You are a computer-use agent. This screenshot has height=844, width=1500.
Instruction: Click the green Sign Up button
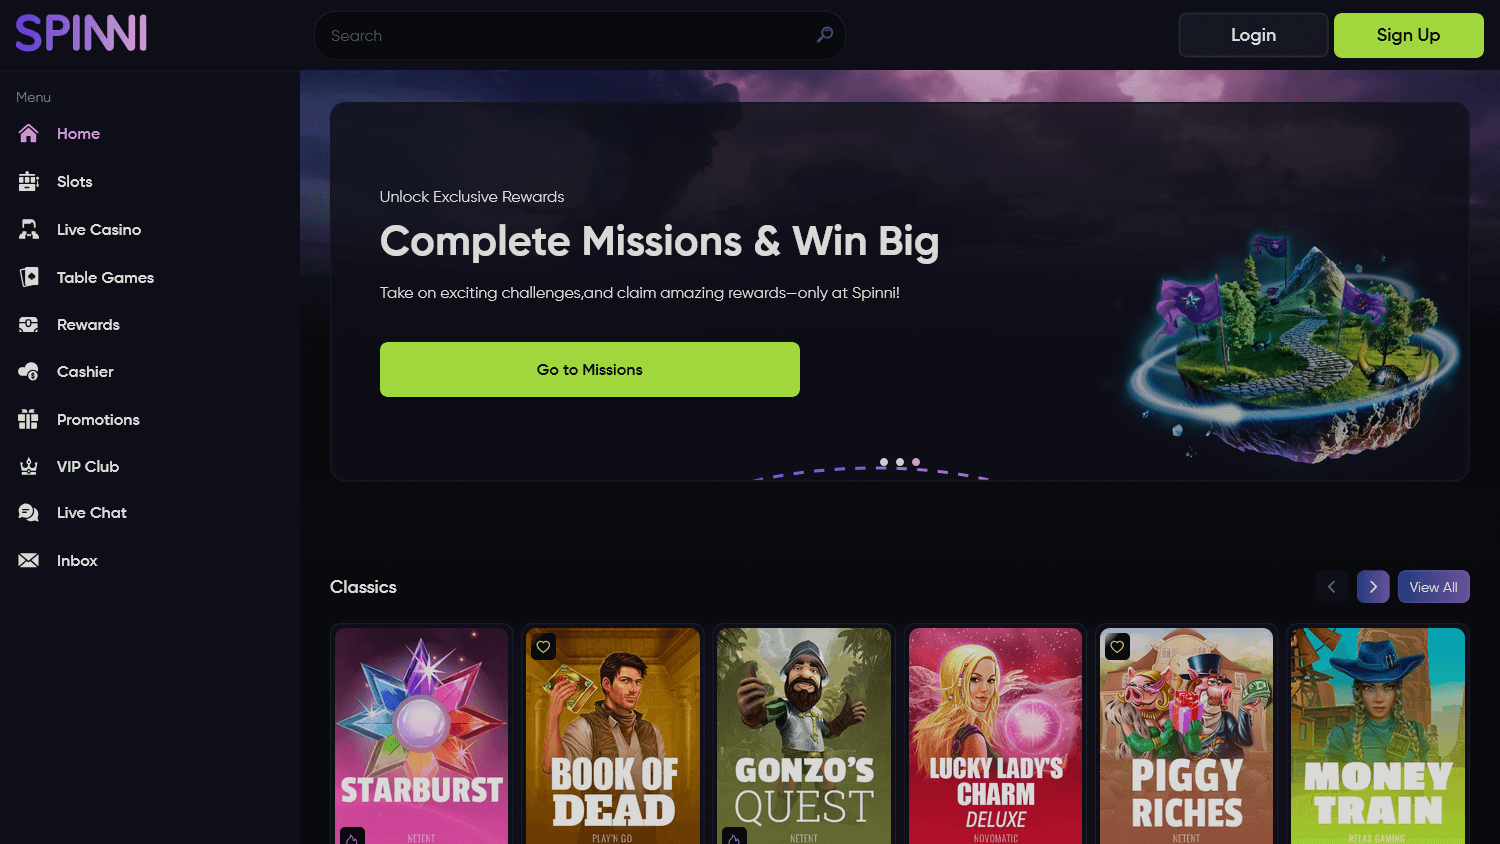tap(1408, 35)
